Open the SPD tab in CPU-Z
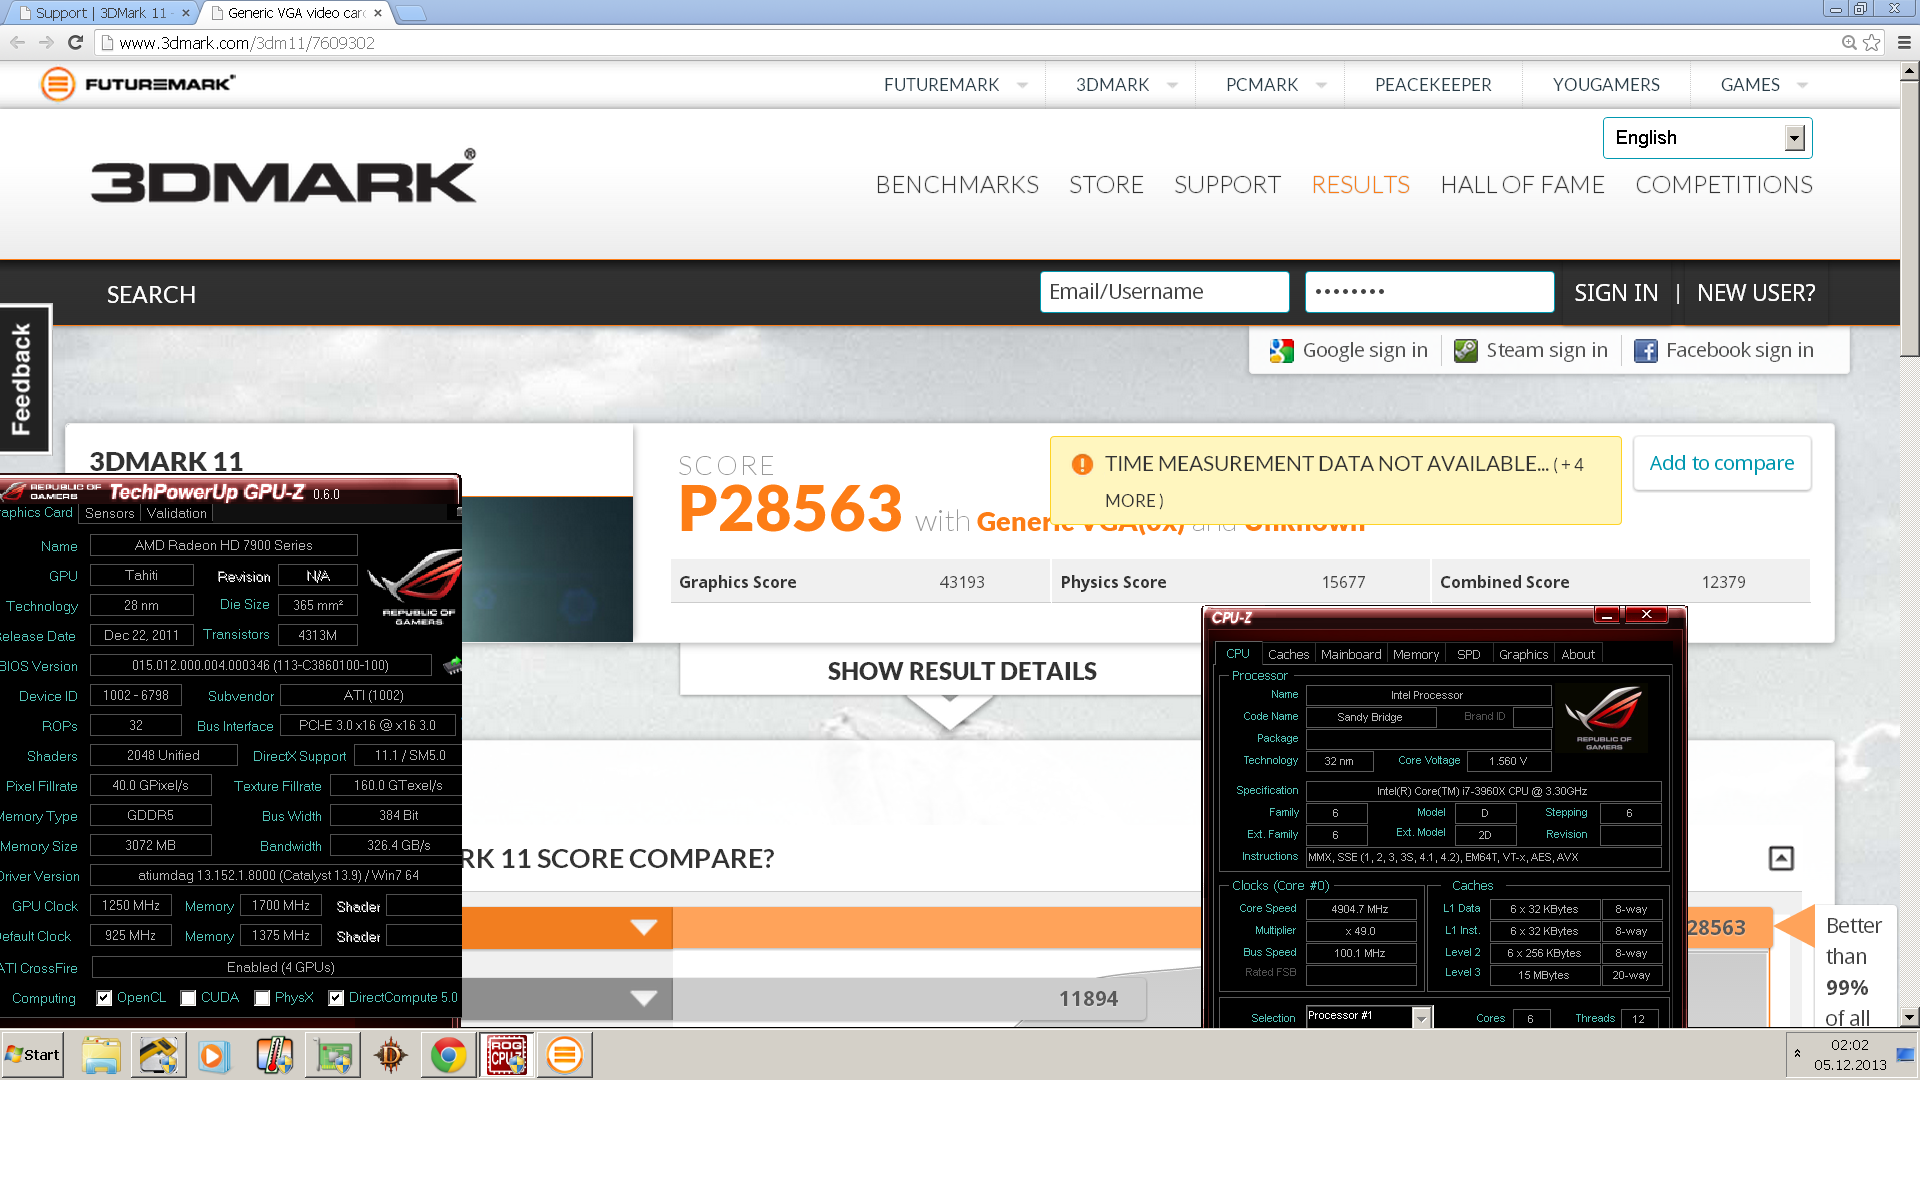This screenshot has height=1200, width=1920. point(1468,654)
